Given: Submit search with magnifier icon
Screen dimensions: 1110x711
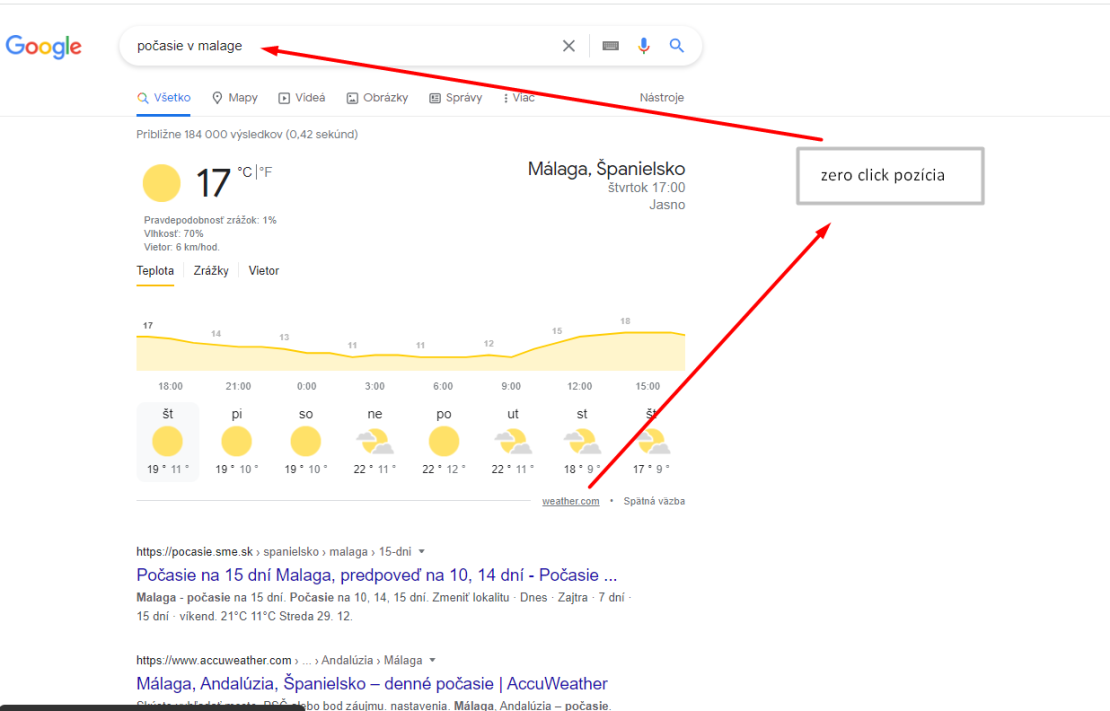Looking at the screenshot, I should pos(677,46).
